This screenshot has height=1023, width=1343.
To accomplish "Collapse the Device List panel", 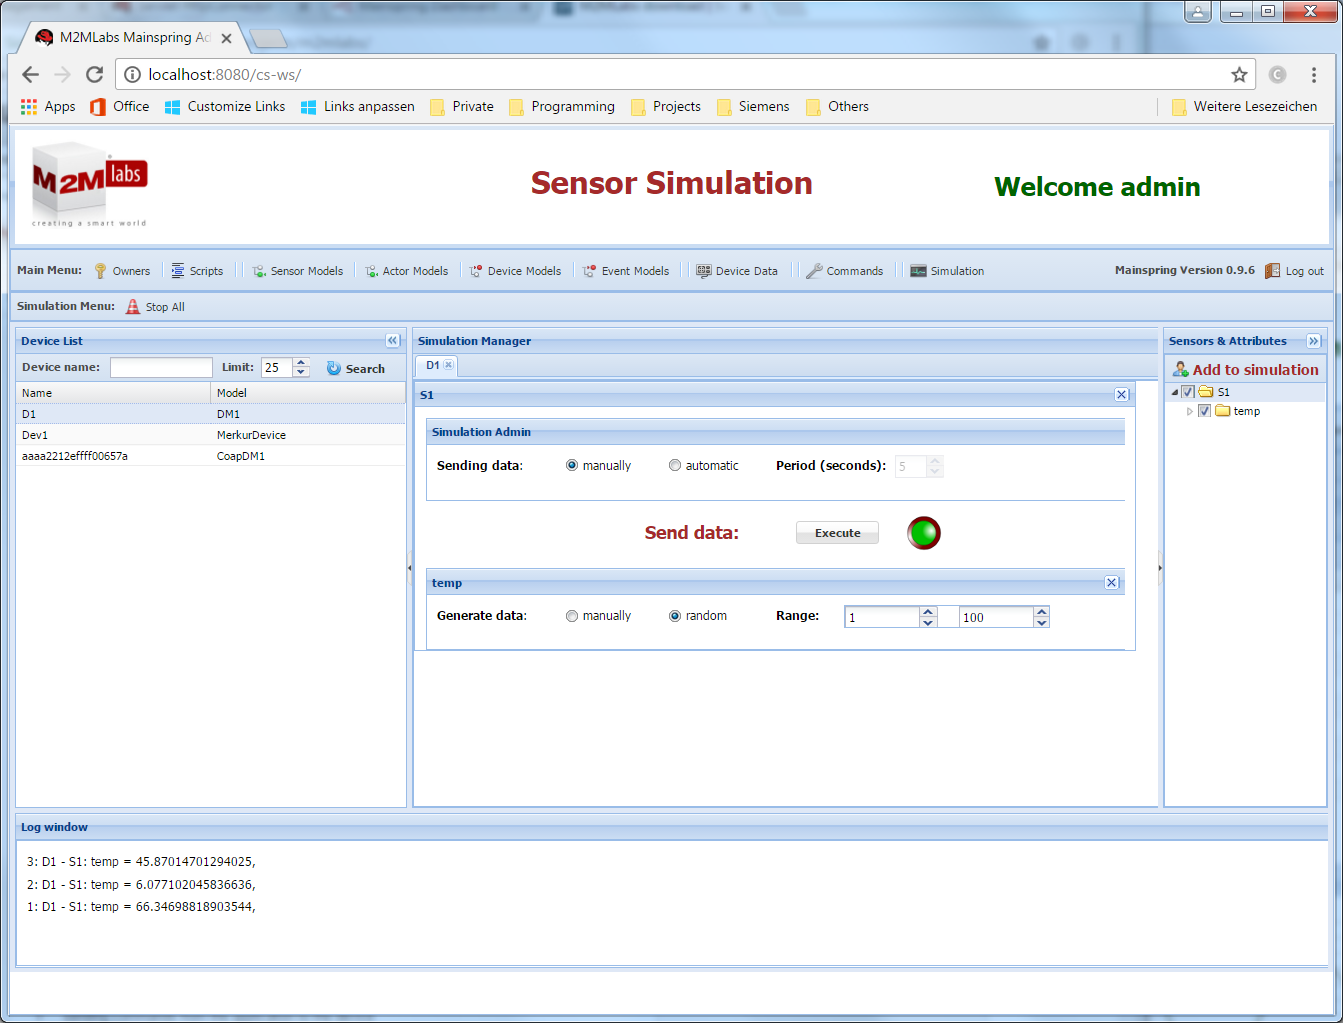I will tap(393, 340).
